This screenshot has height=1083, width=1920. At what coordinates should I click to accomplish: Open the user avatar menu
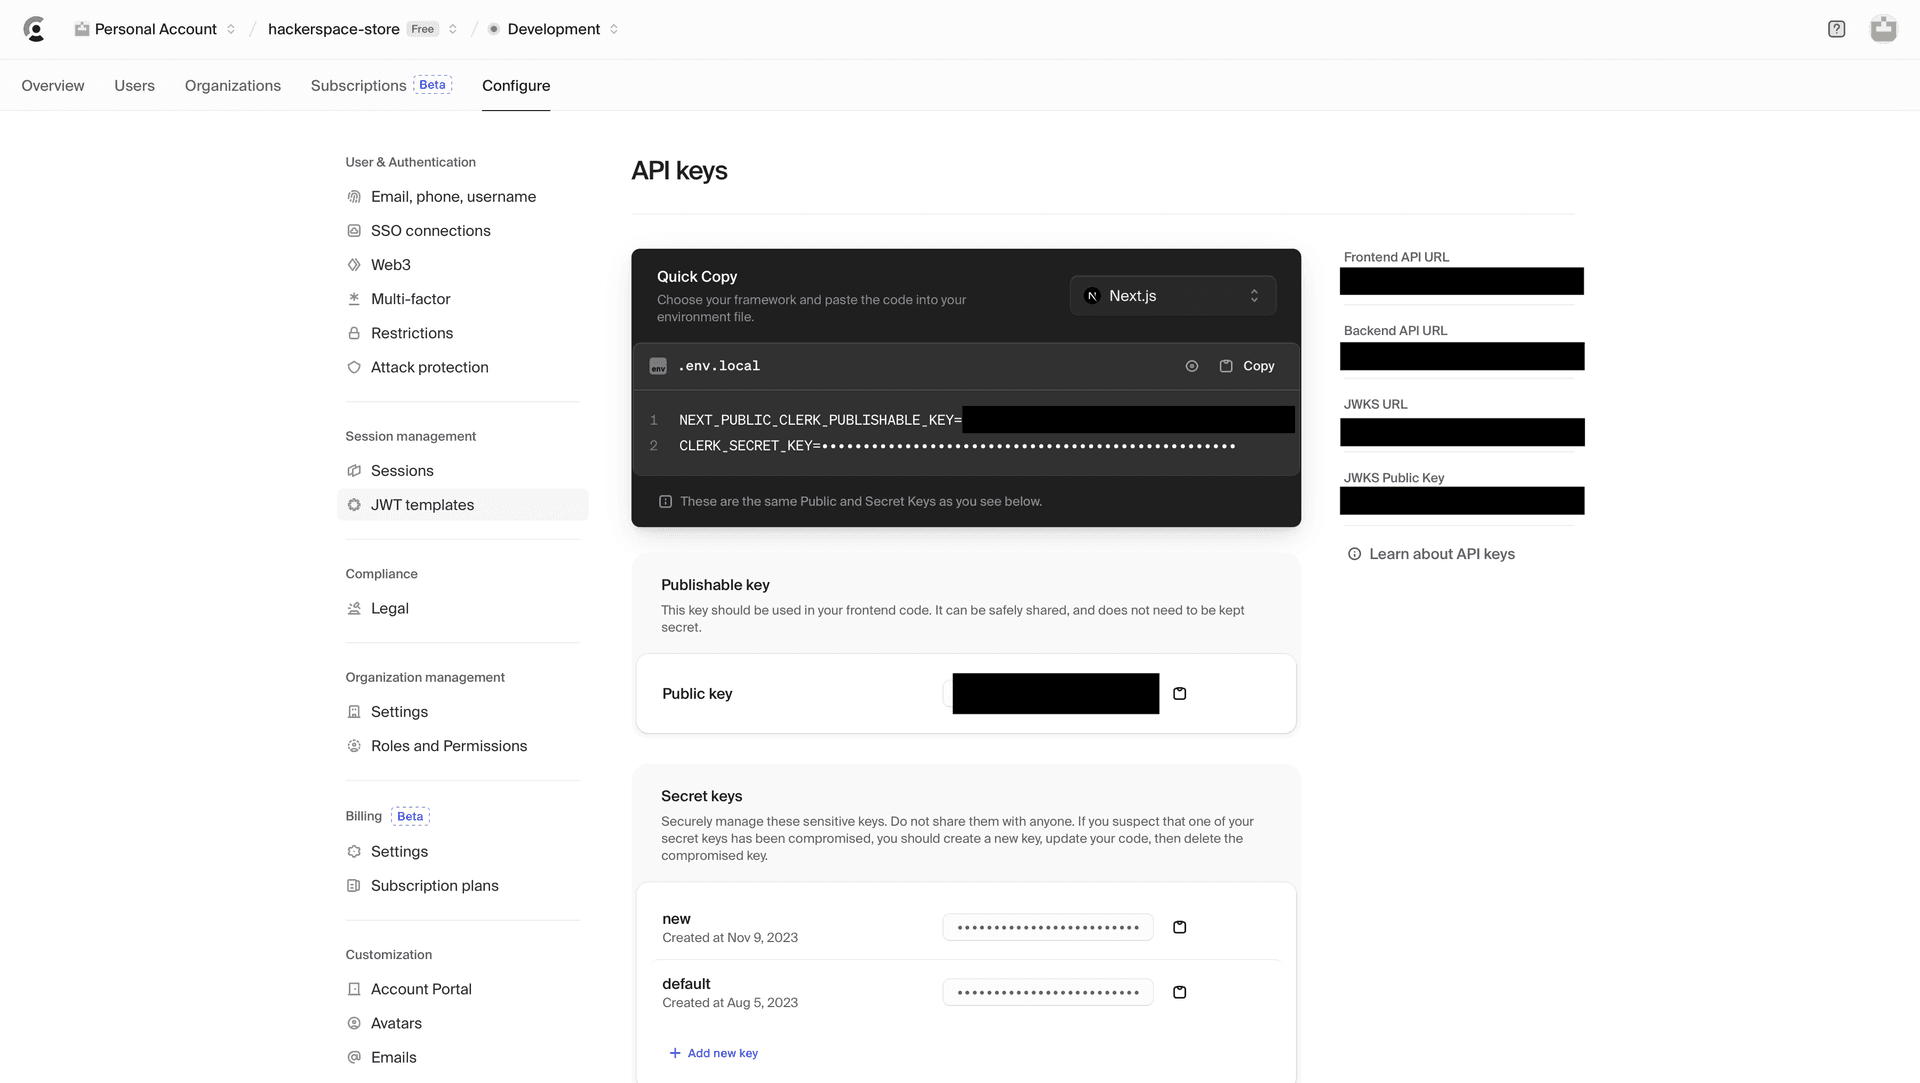(x=1883, y=29)
